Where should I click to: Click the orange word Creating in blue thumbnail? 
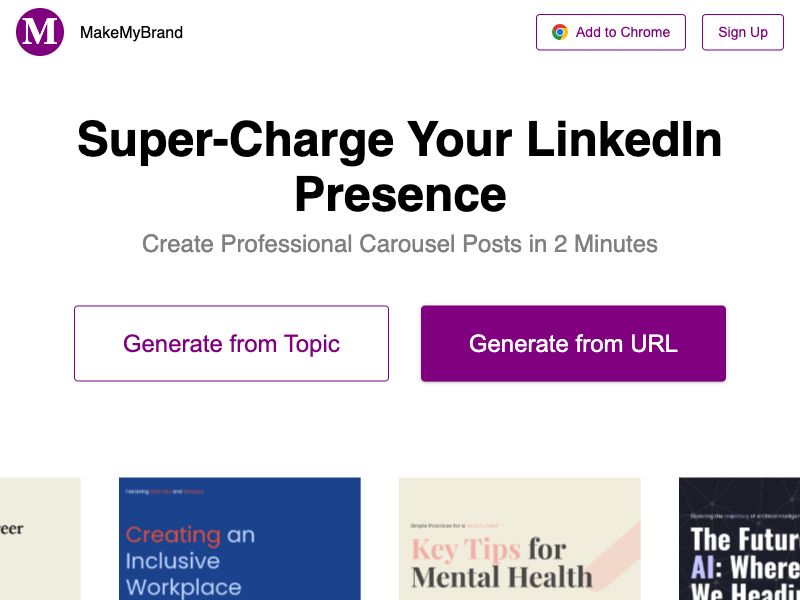tap(173, 535)
